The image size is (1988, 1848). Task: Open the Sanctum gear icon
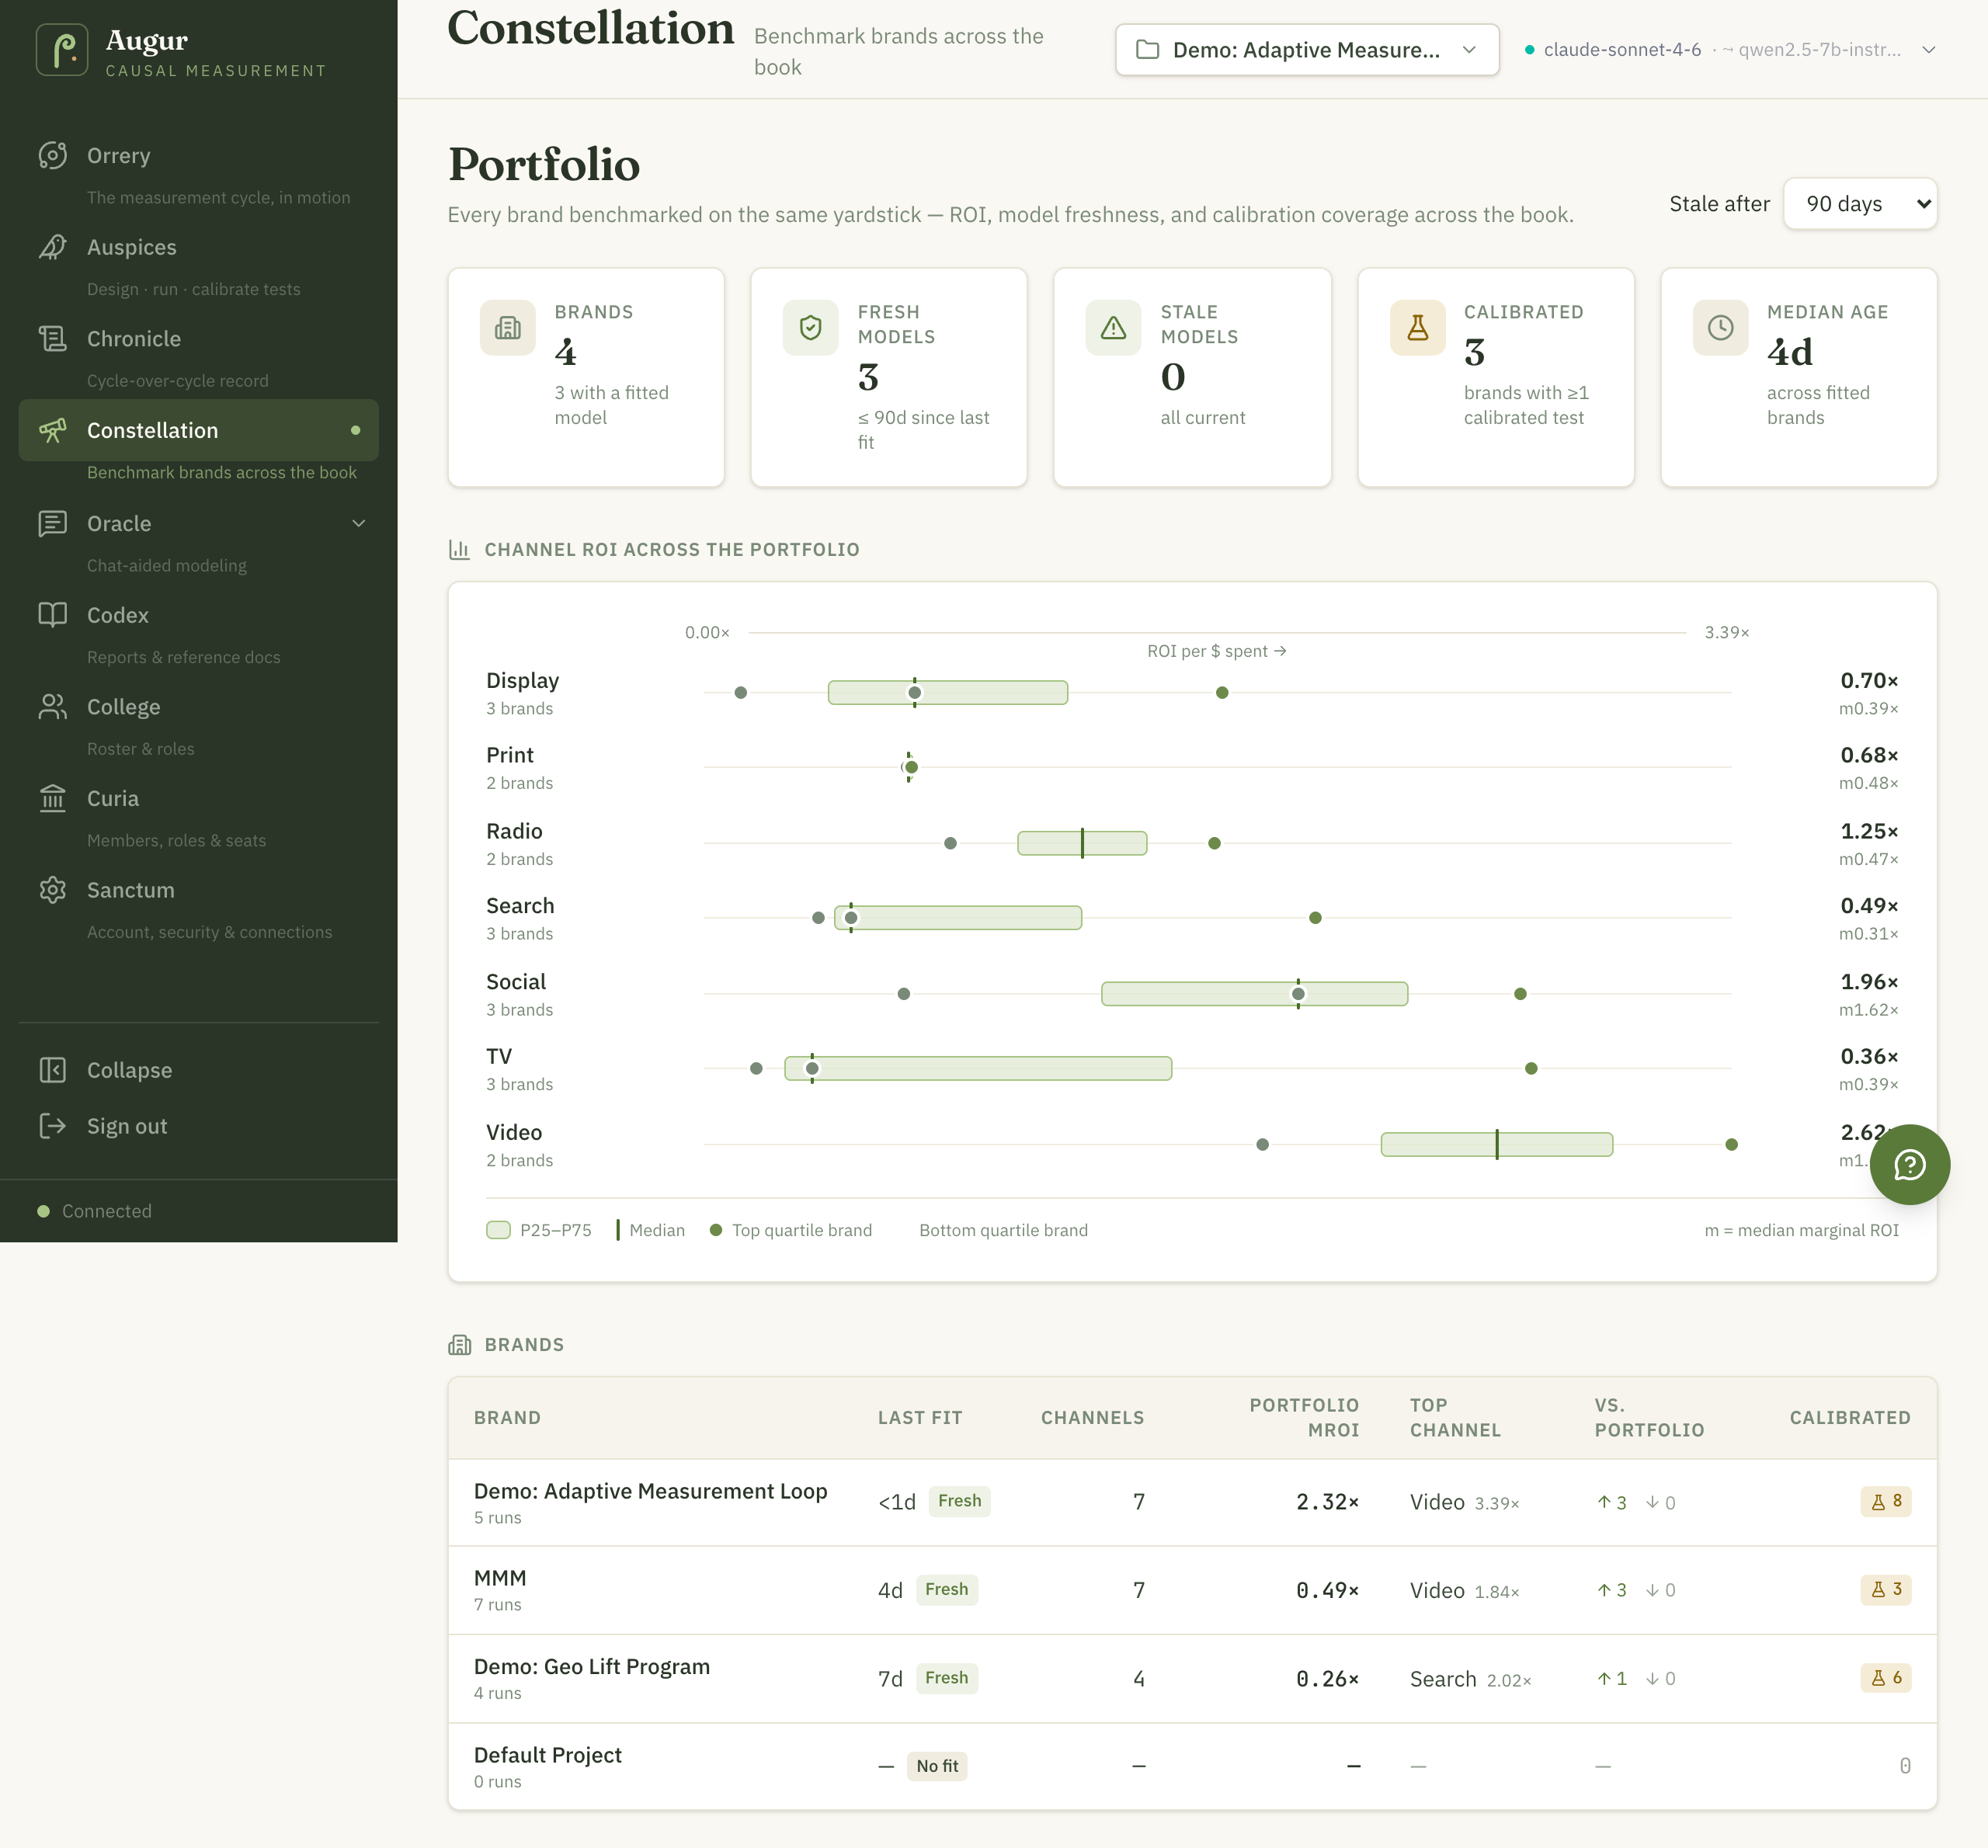coord(53,890)
